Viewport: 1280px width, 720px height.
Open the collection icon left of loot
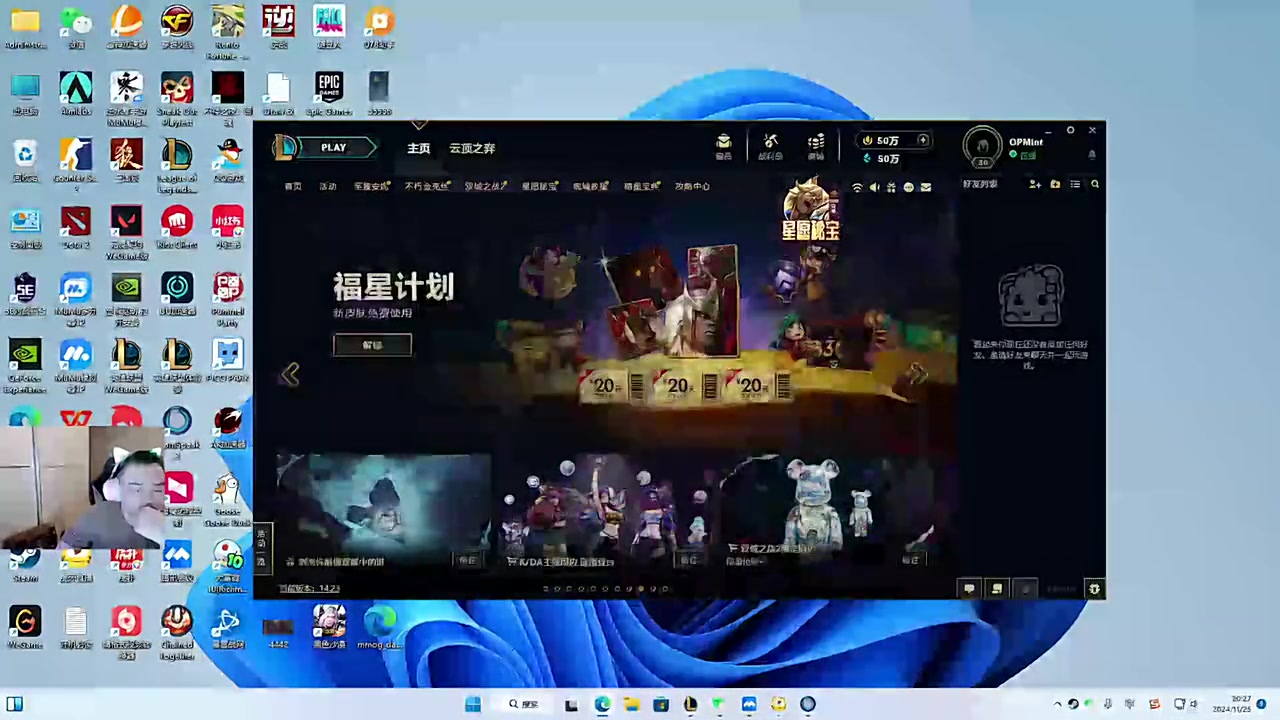(723, 146)
